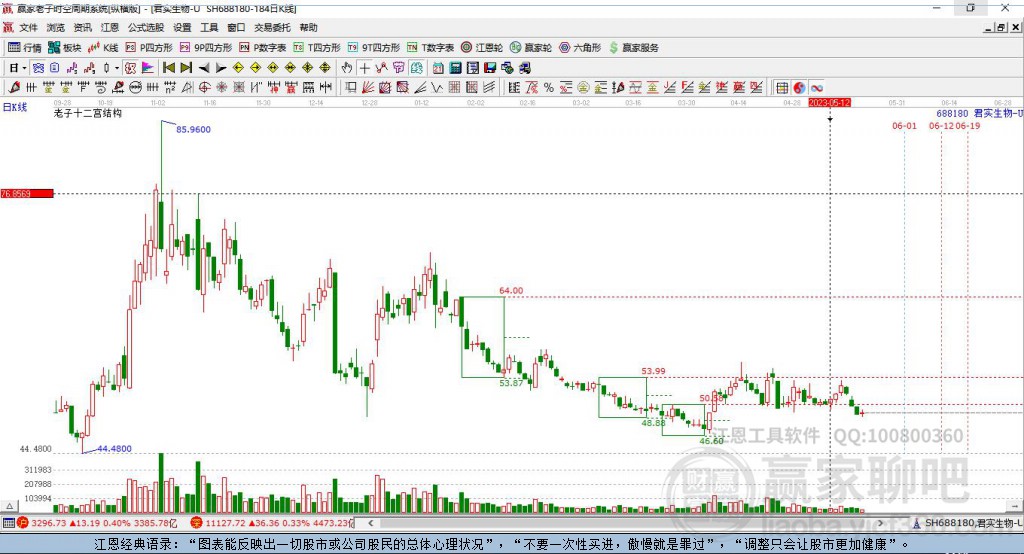The image size is (1024, 554).
Task: Open the 文件 menu
Action: (x=28, y=27)
